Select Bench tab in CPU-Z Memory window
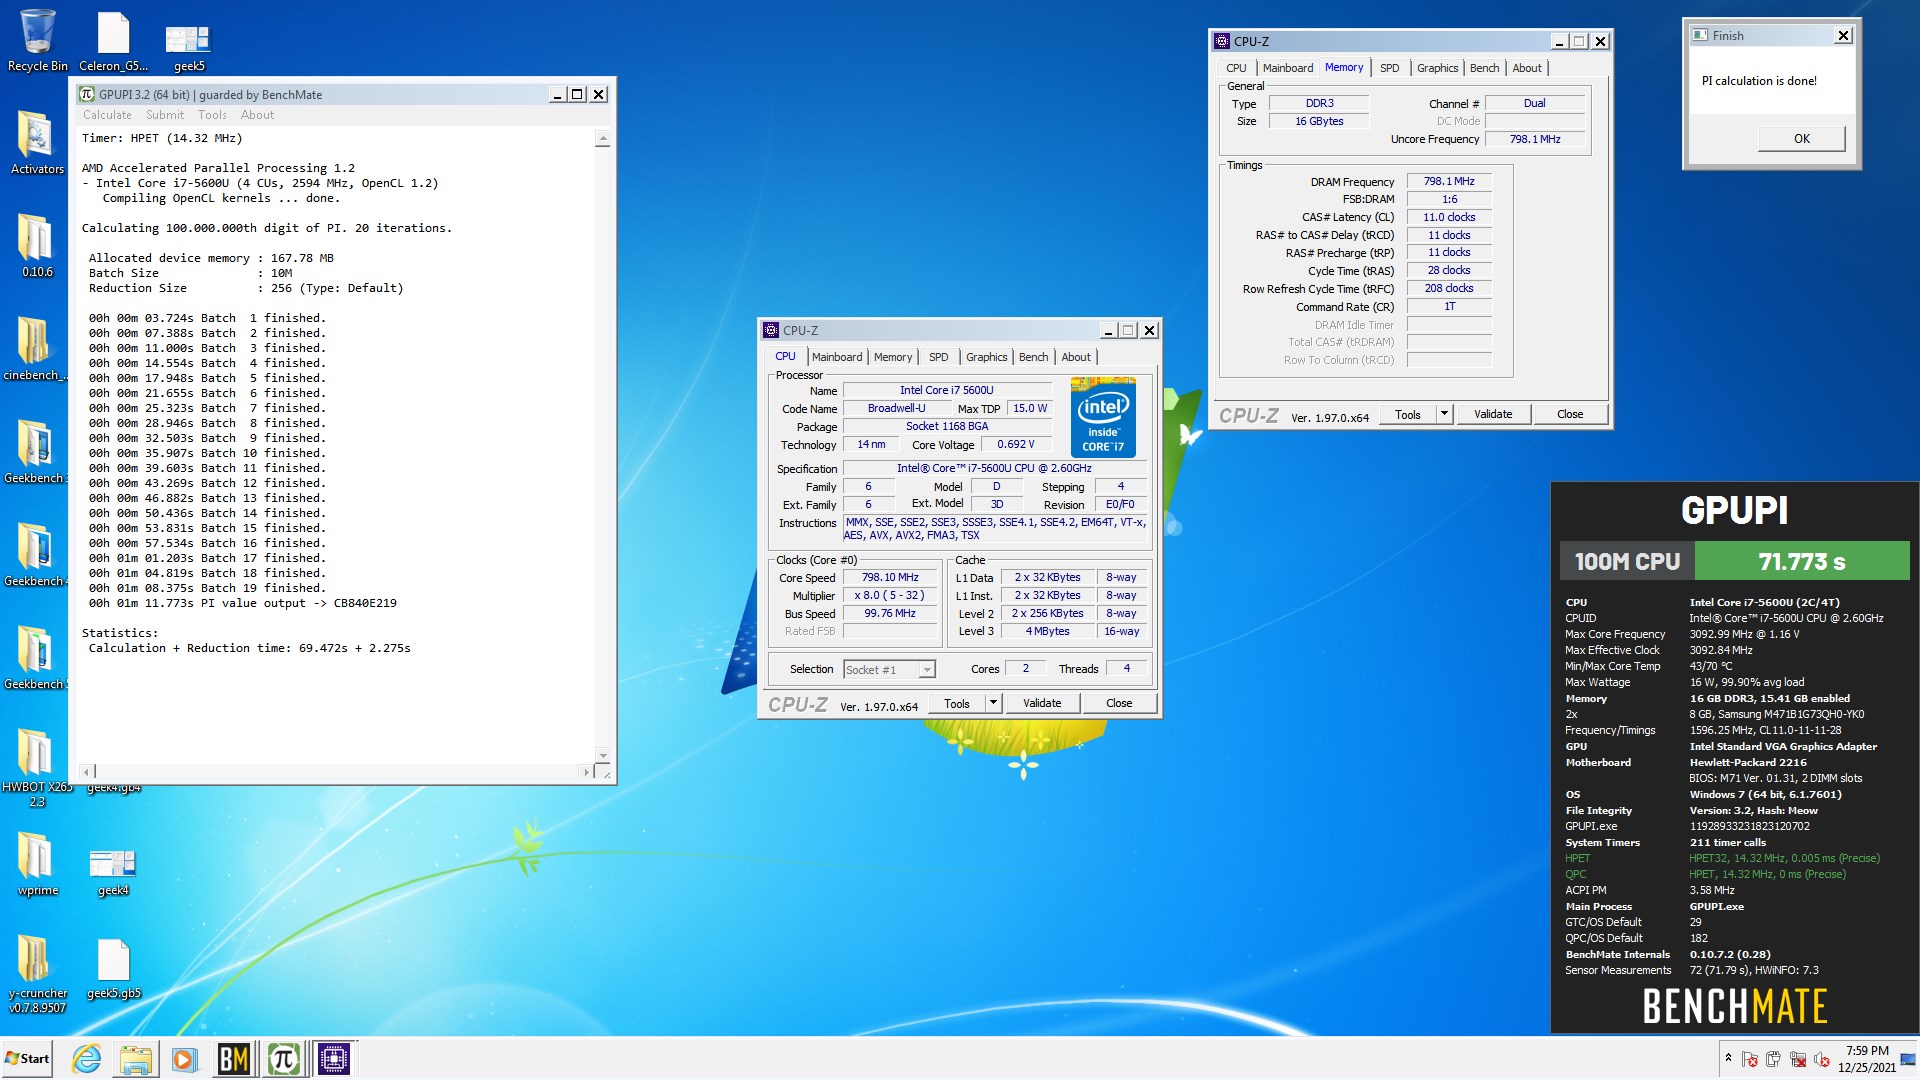 pyautogui.click(x=1485, y=68)
